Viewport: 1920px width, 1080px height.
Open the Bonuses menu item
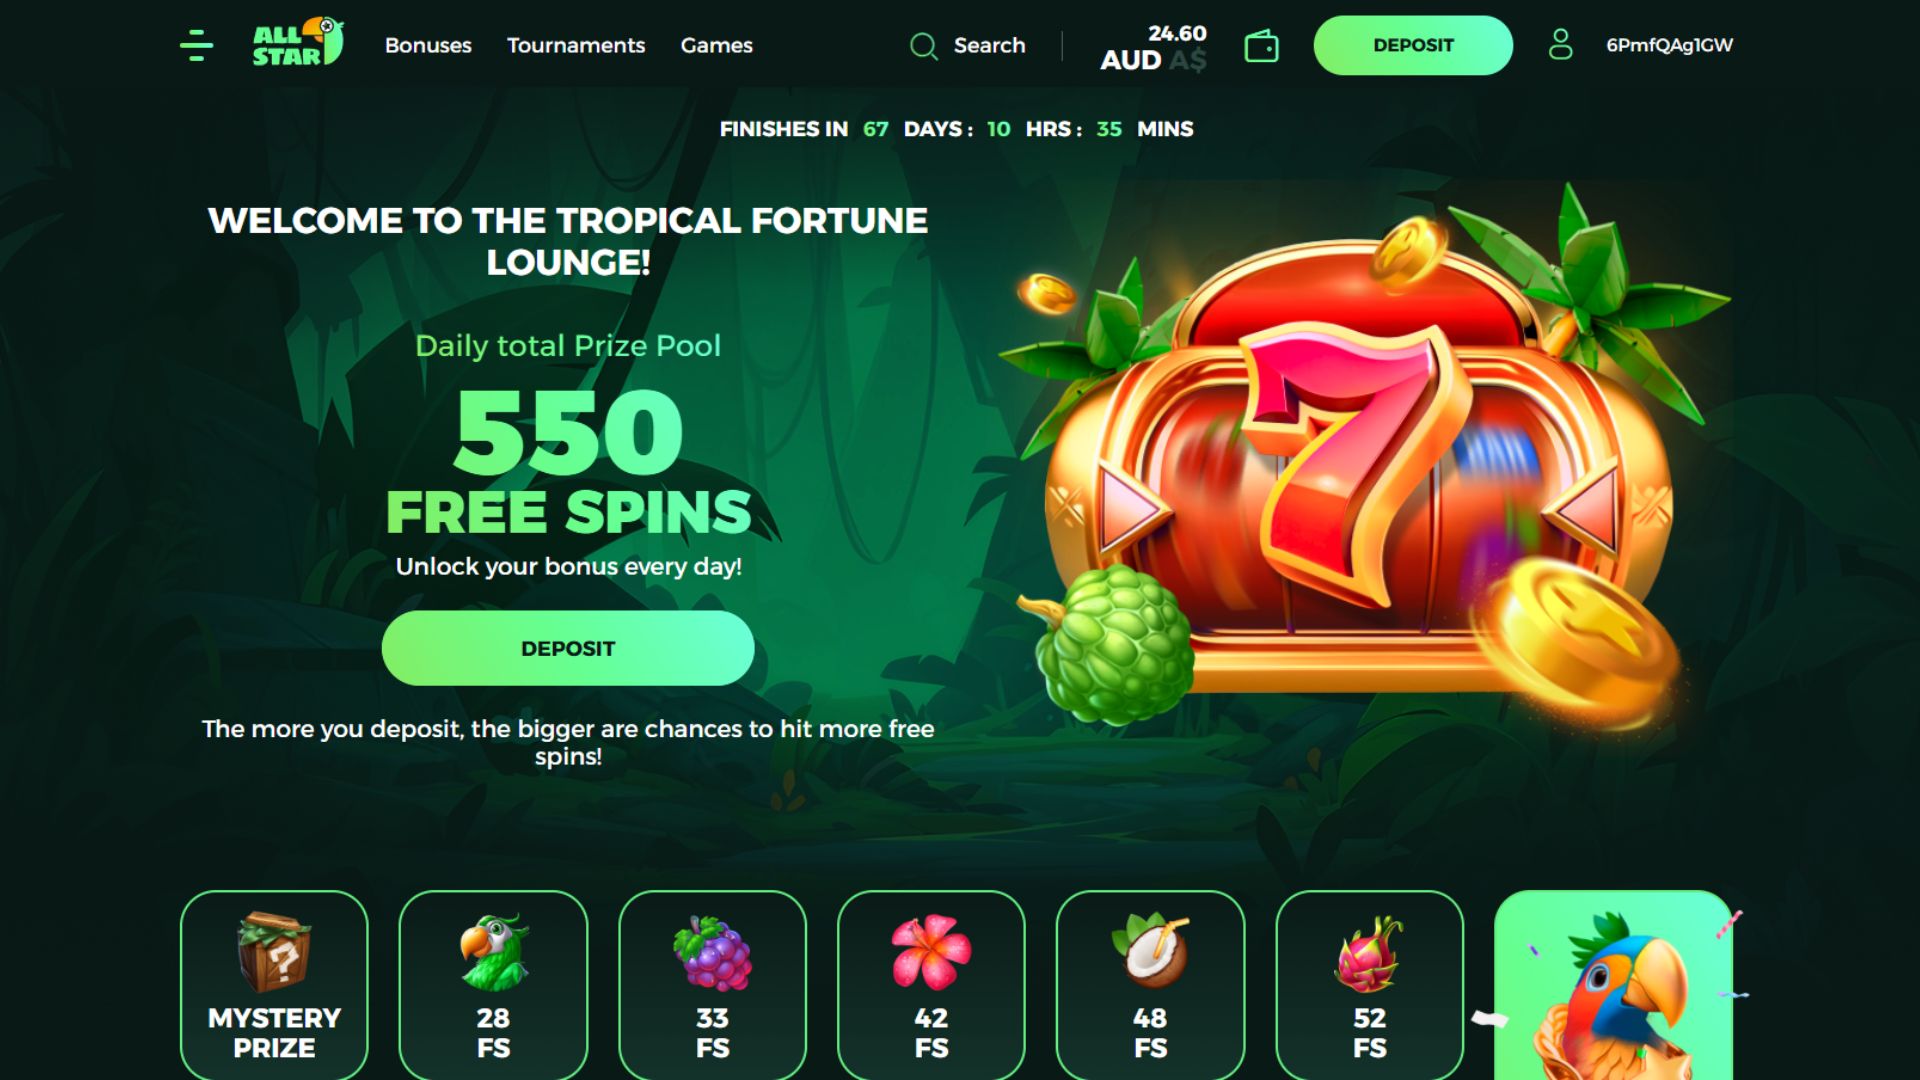coord(428,45)
